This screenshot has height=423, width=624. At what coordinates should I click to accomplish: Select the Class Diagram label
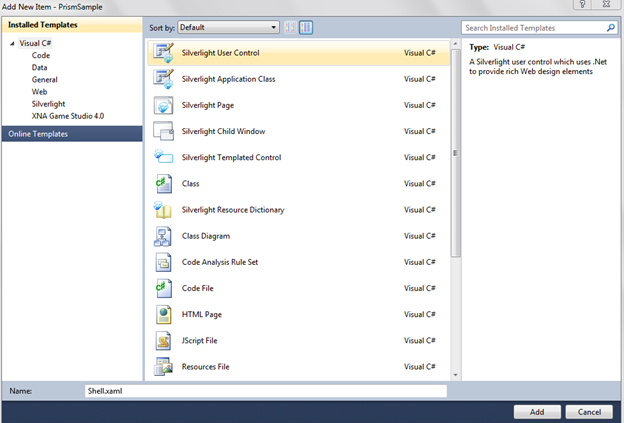206,236
